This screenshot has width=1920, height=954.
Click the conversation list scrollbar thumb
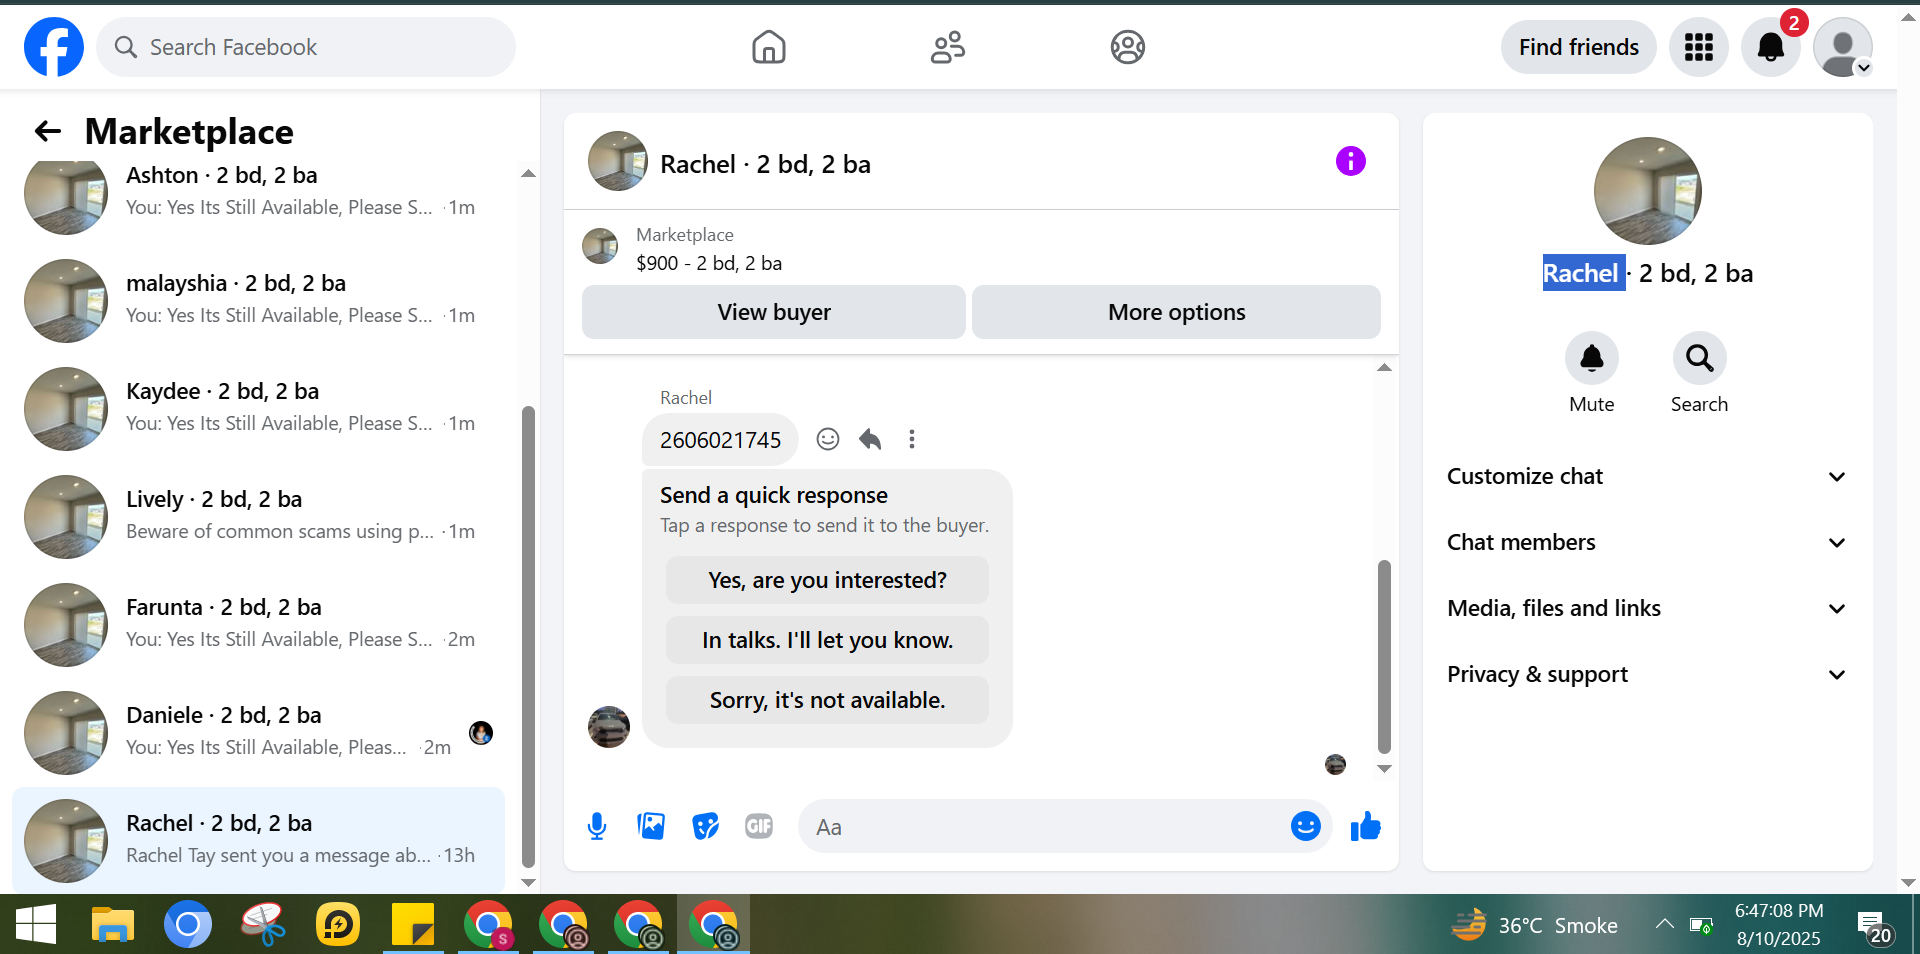click(528, 636)
